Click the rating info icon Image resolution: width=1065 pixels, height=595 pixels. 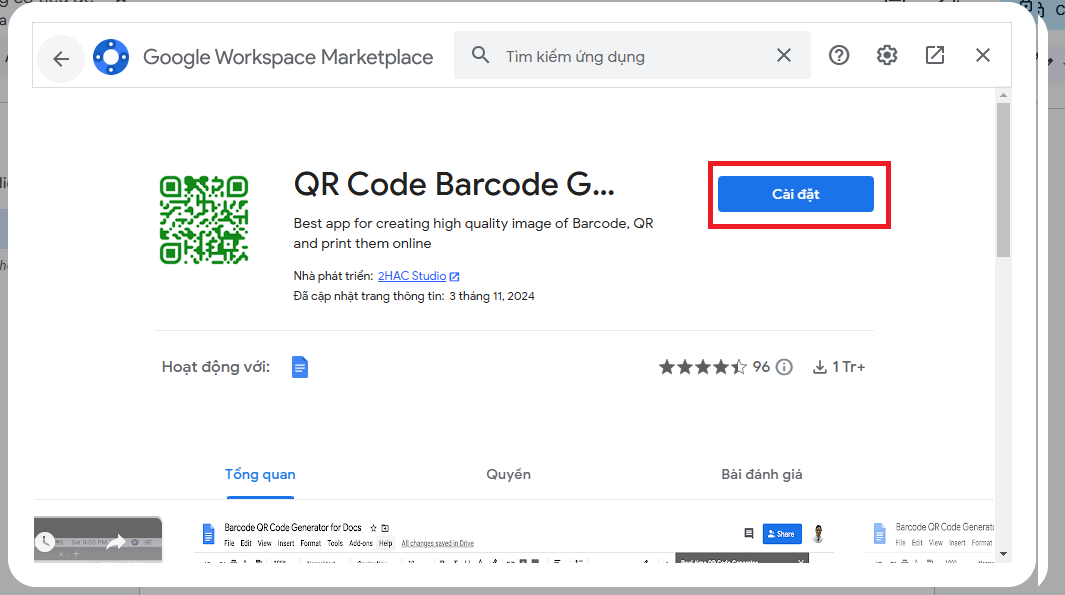click(x=785, y=367)
